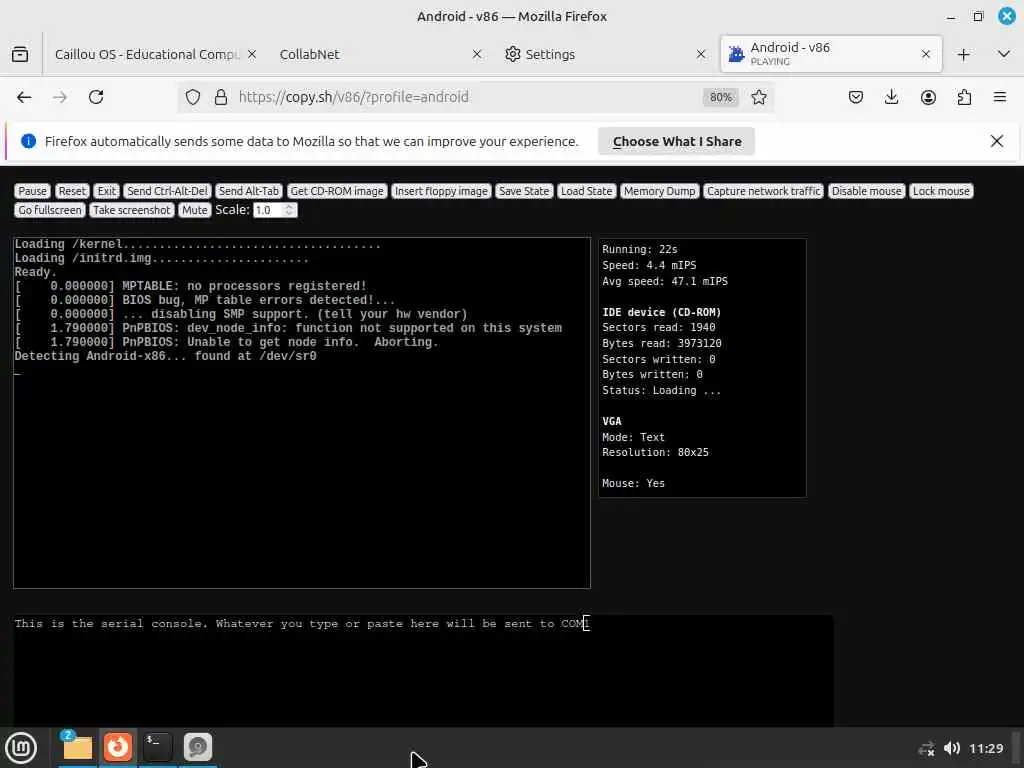This screenshot has height=768, width=1024.
Task: Disable mouse in the emulator
Action: pyautogui.click(x=867, y=191)
